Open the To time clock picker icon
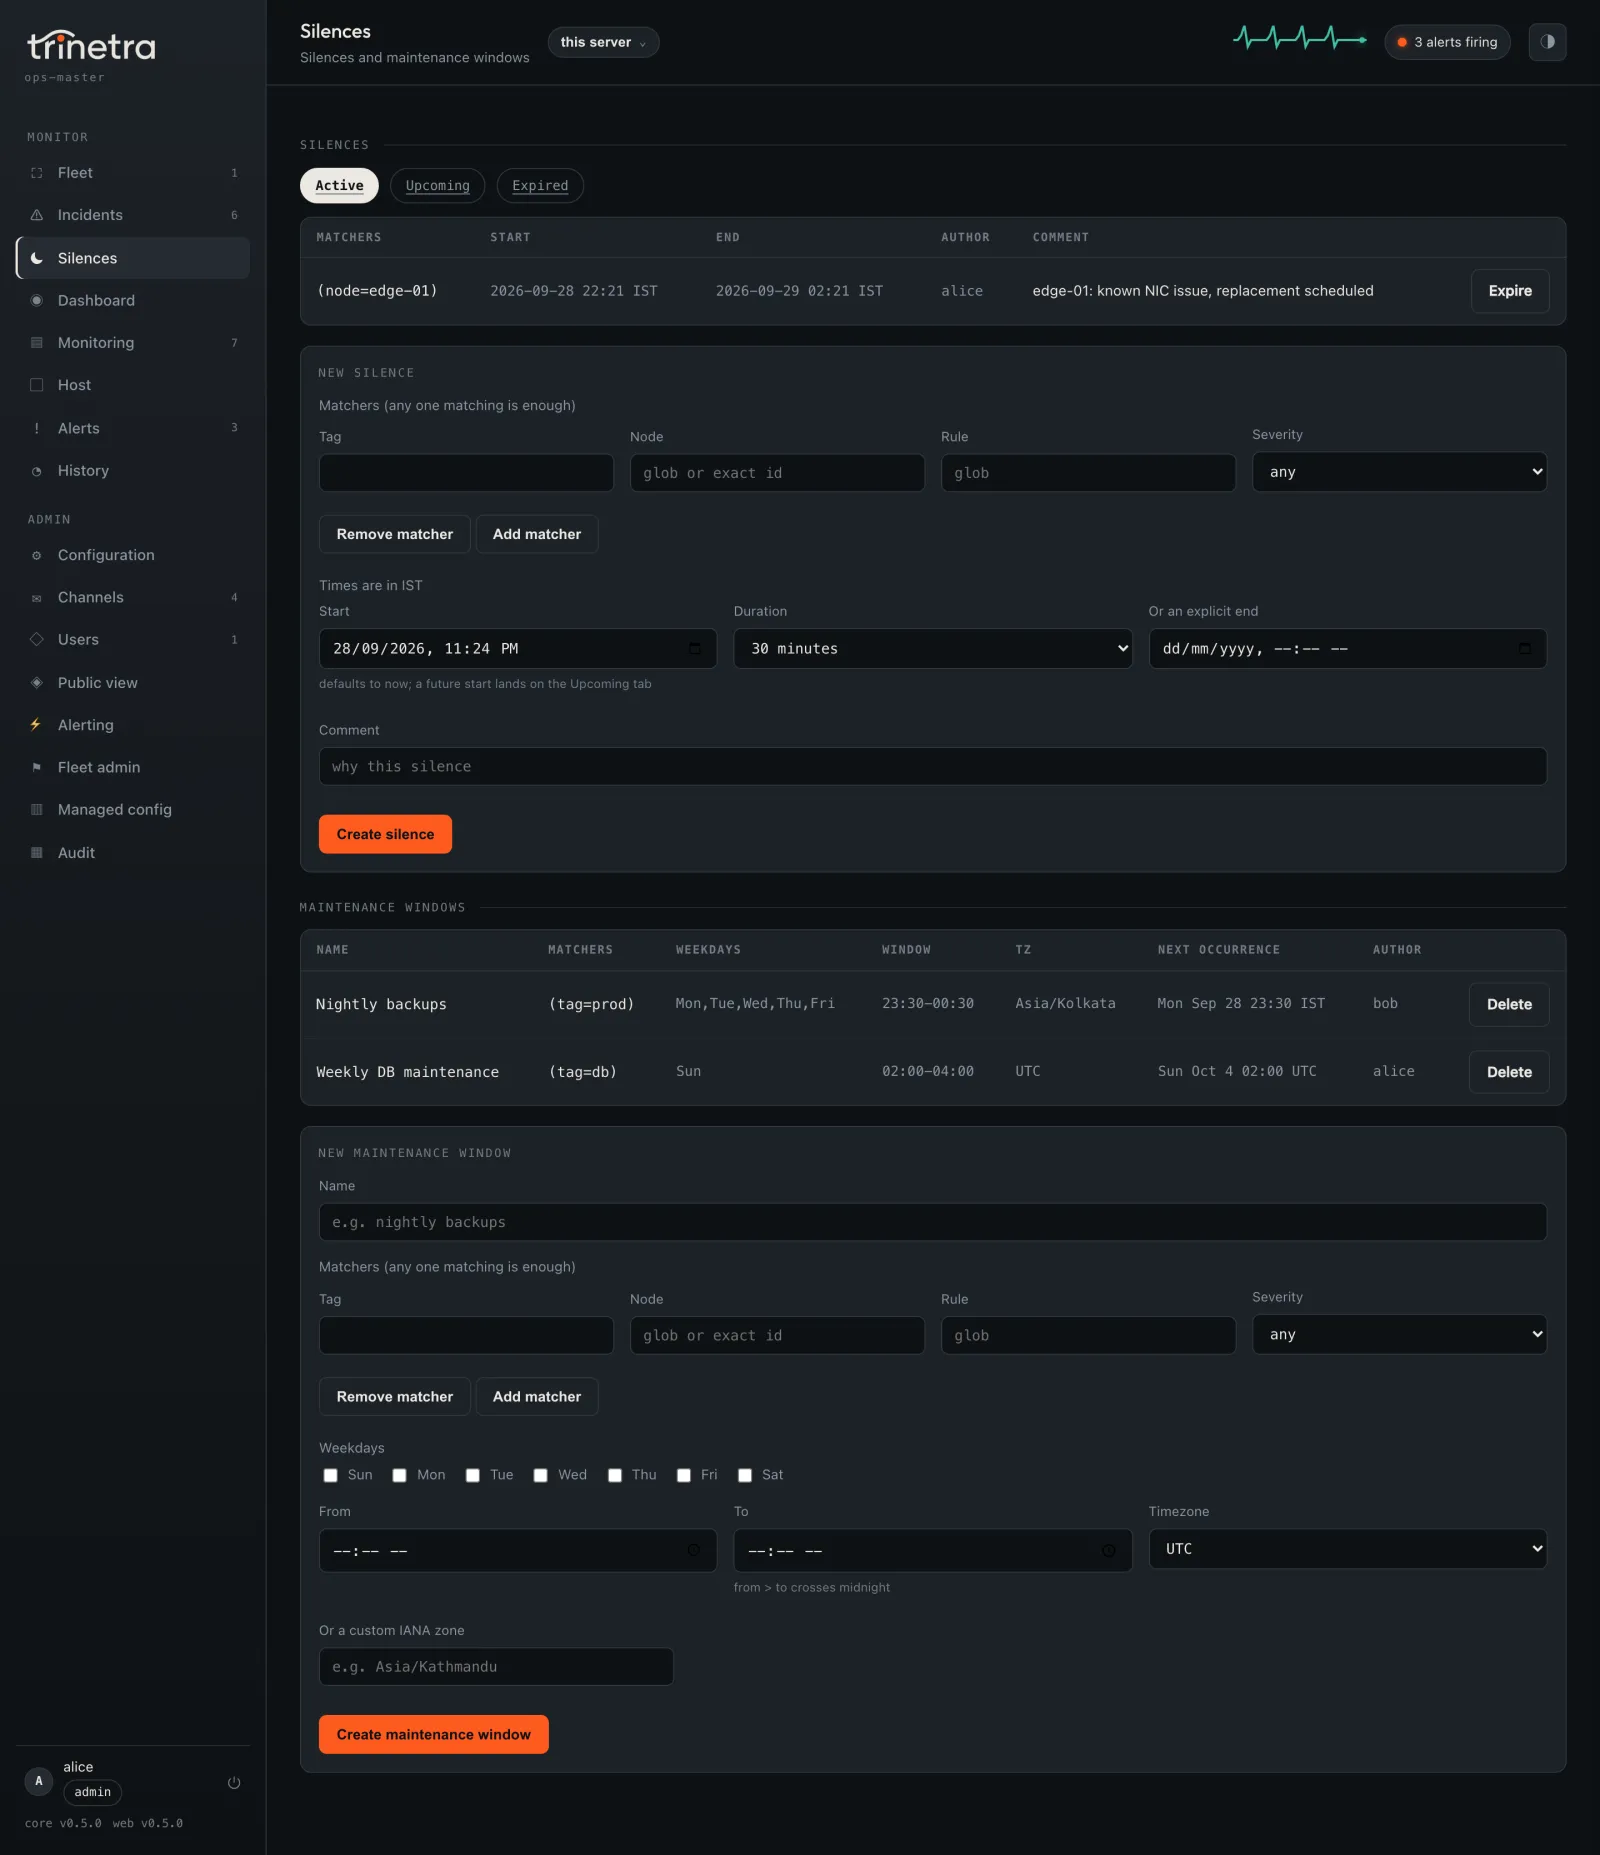The image size is (1600, 1855). [1109, 1551]
